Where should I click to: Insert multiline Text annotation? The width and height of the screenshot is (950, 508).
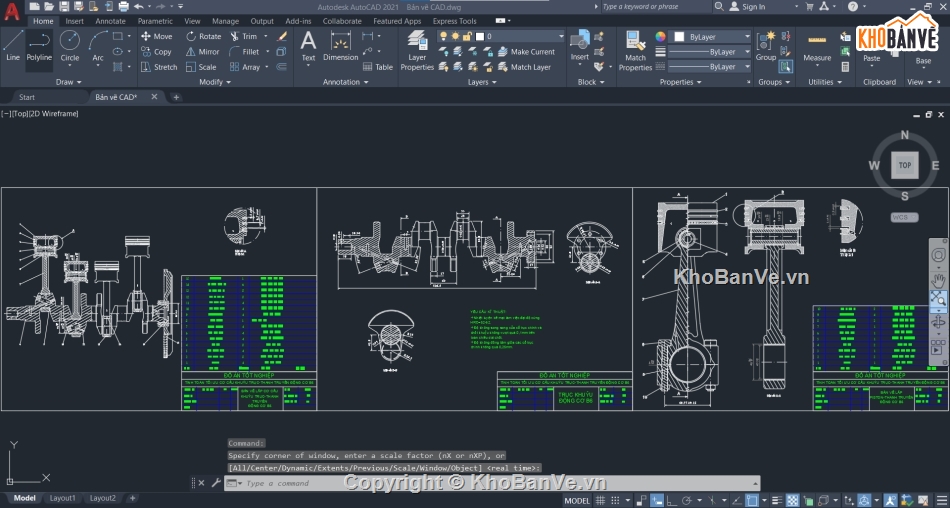(x=308, y=46)
